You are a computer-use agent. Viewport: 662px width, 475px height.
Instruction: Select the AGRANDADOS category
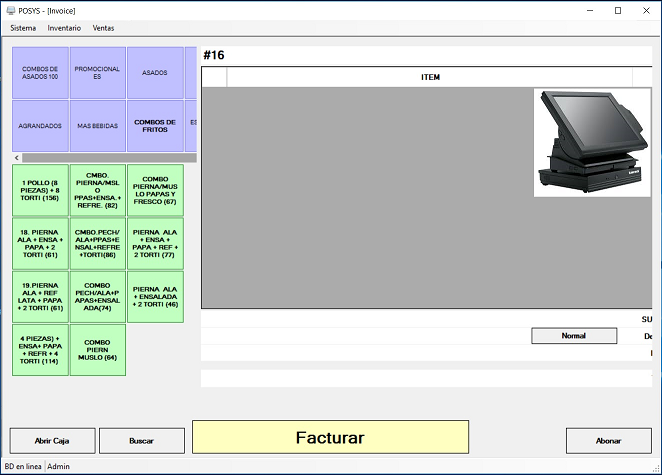[x=41, y=126]
